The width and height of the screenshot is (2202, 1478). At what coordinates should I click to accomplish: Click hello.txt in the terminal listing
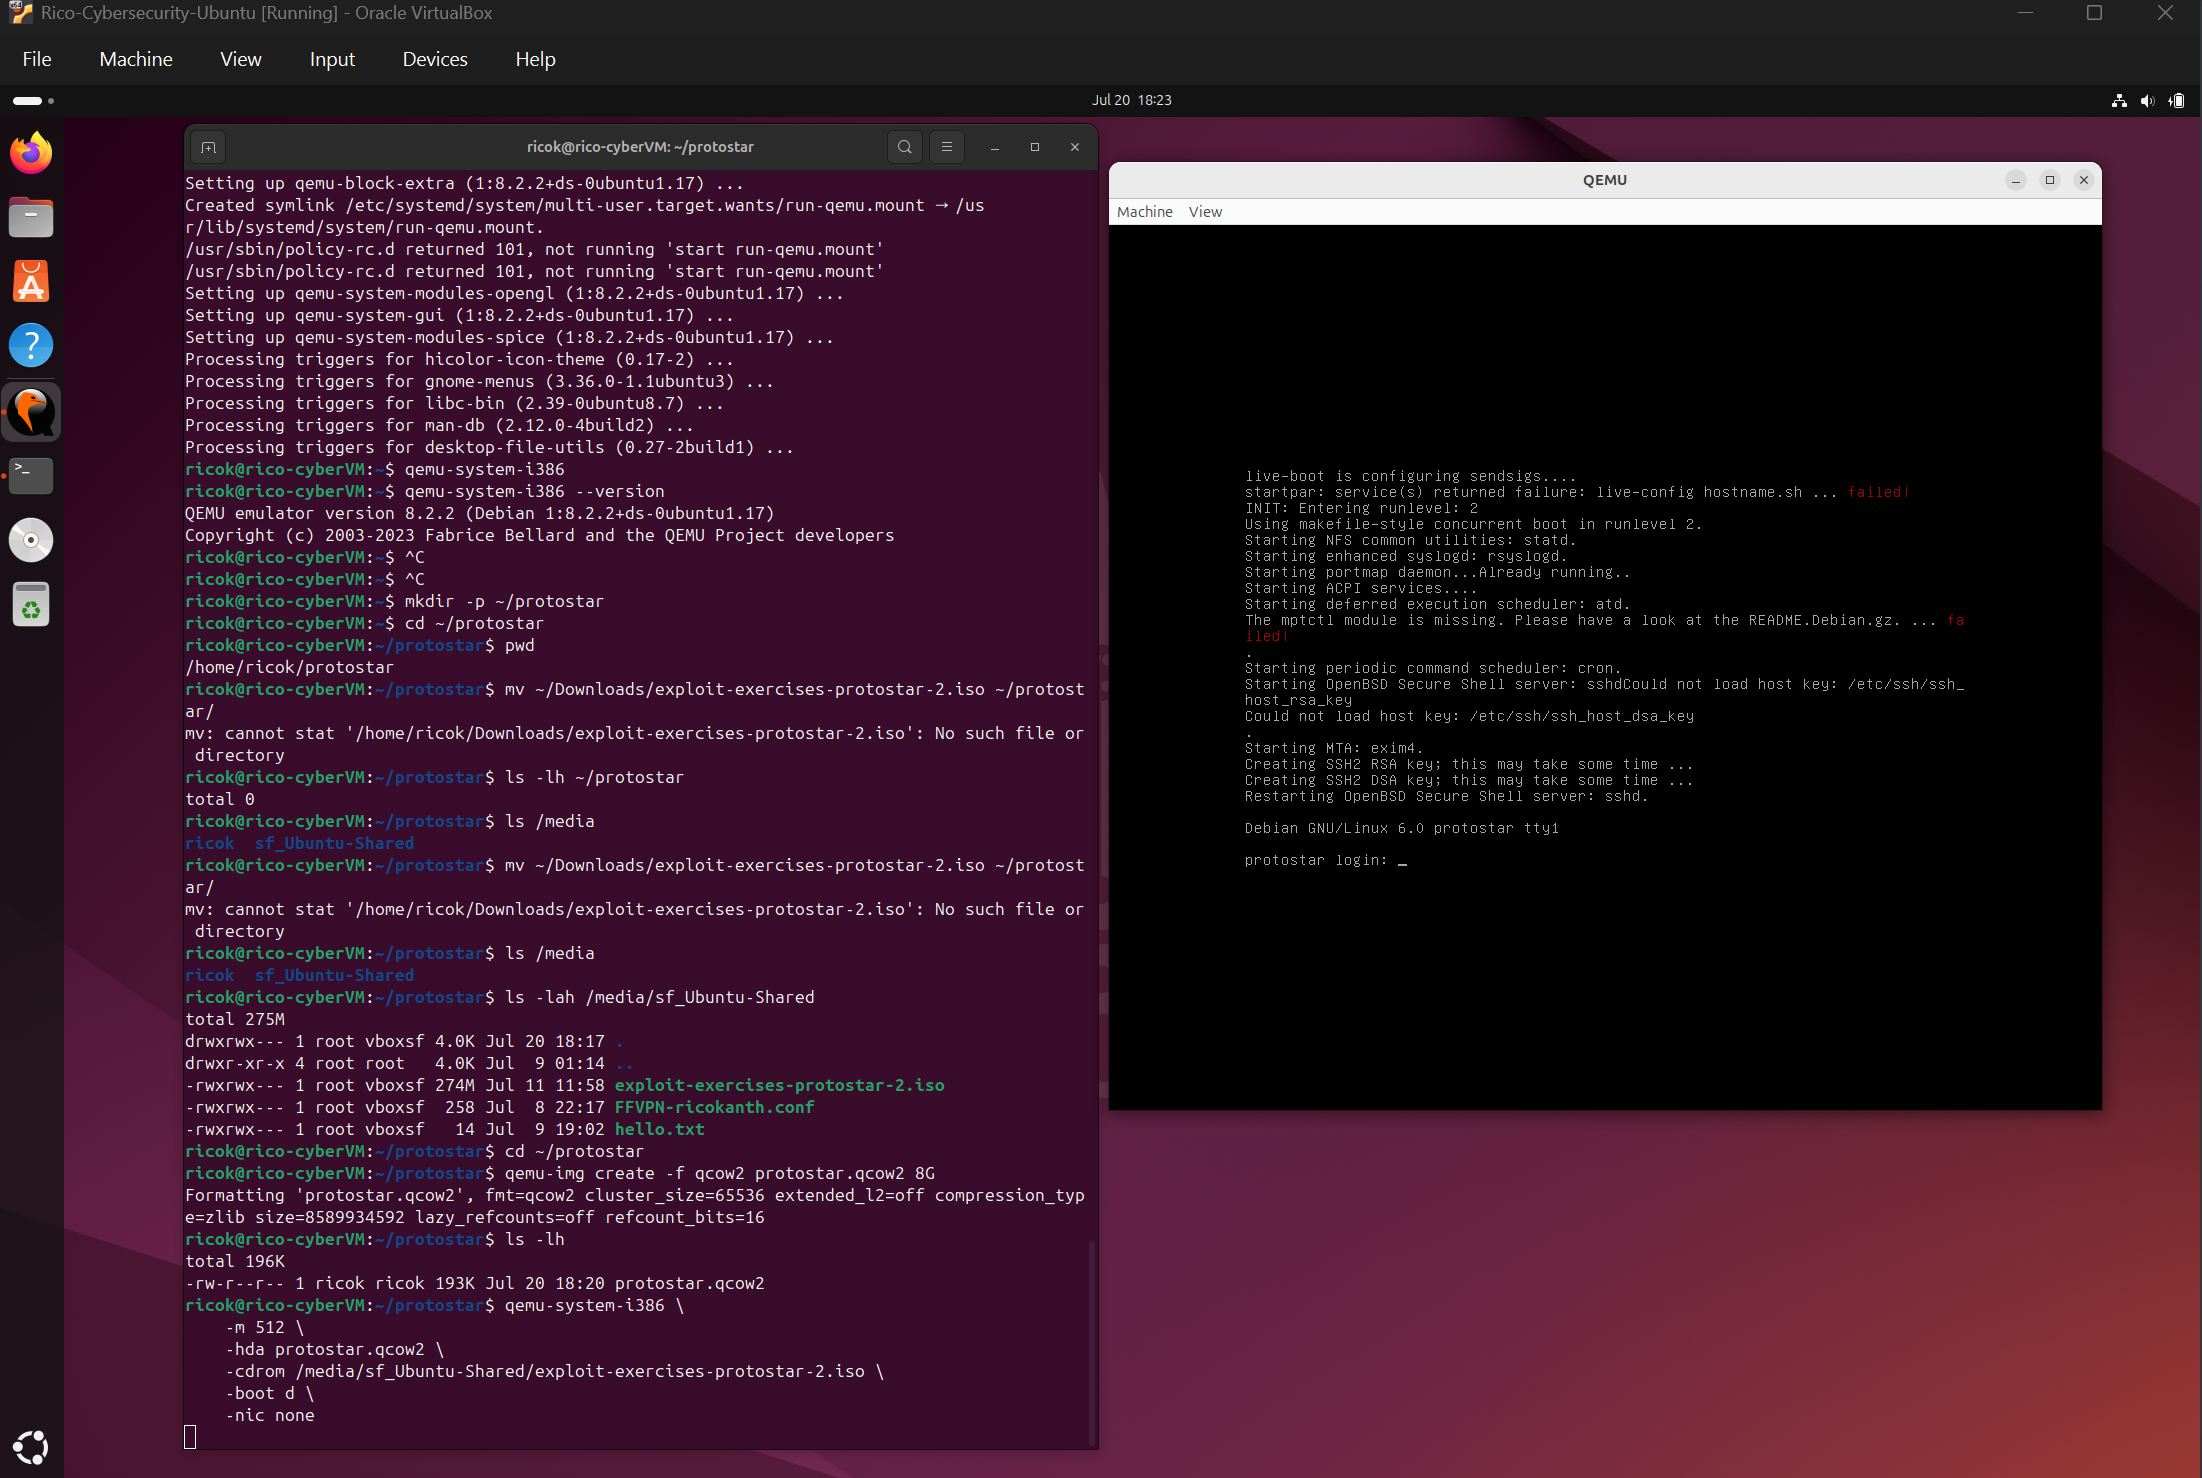pyautogui.click(x=659, y=1129)
